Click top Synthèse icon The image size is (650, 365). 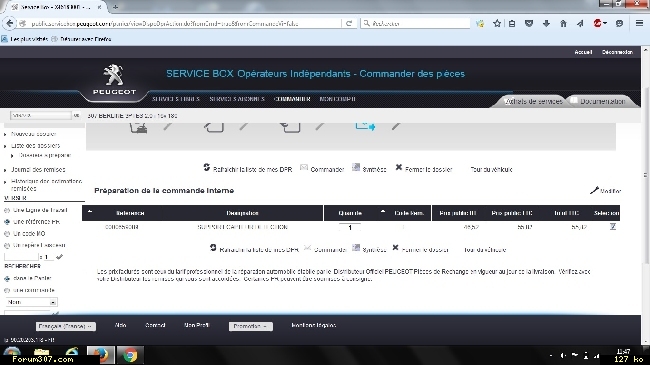[356, 167]
